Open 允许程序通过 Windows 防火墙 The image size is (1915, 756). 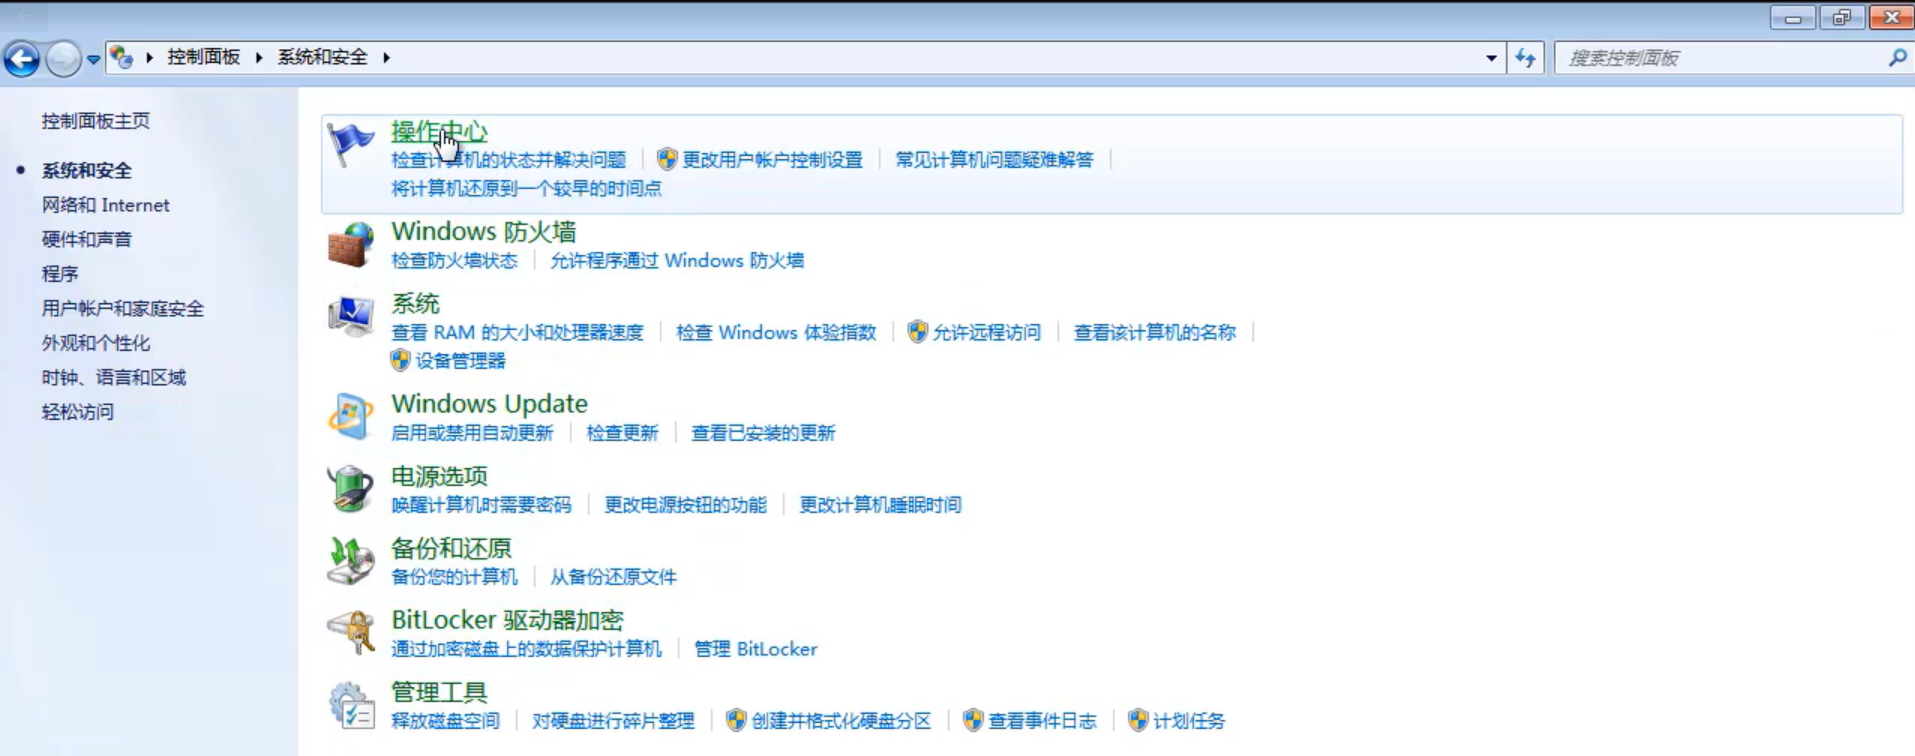pyautogui.click(x=677, y=260)
